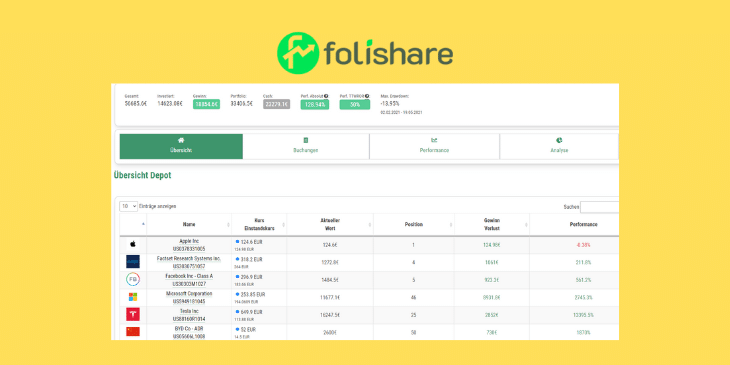Click the green 50% TTWROR badge
This screenshot has width=730, height=365.
click(355, 104)
